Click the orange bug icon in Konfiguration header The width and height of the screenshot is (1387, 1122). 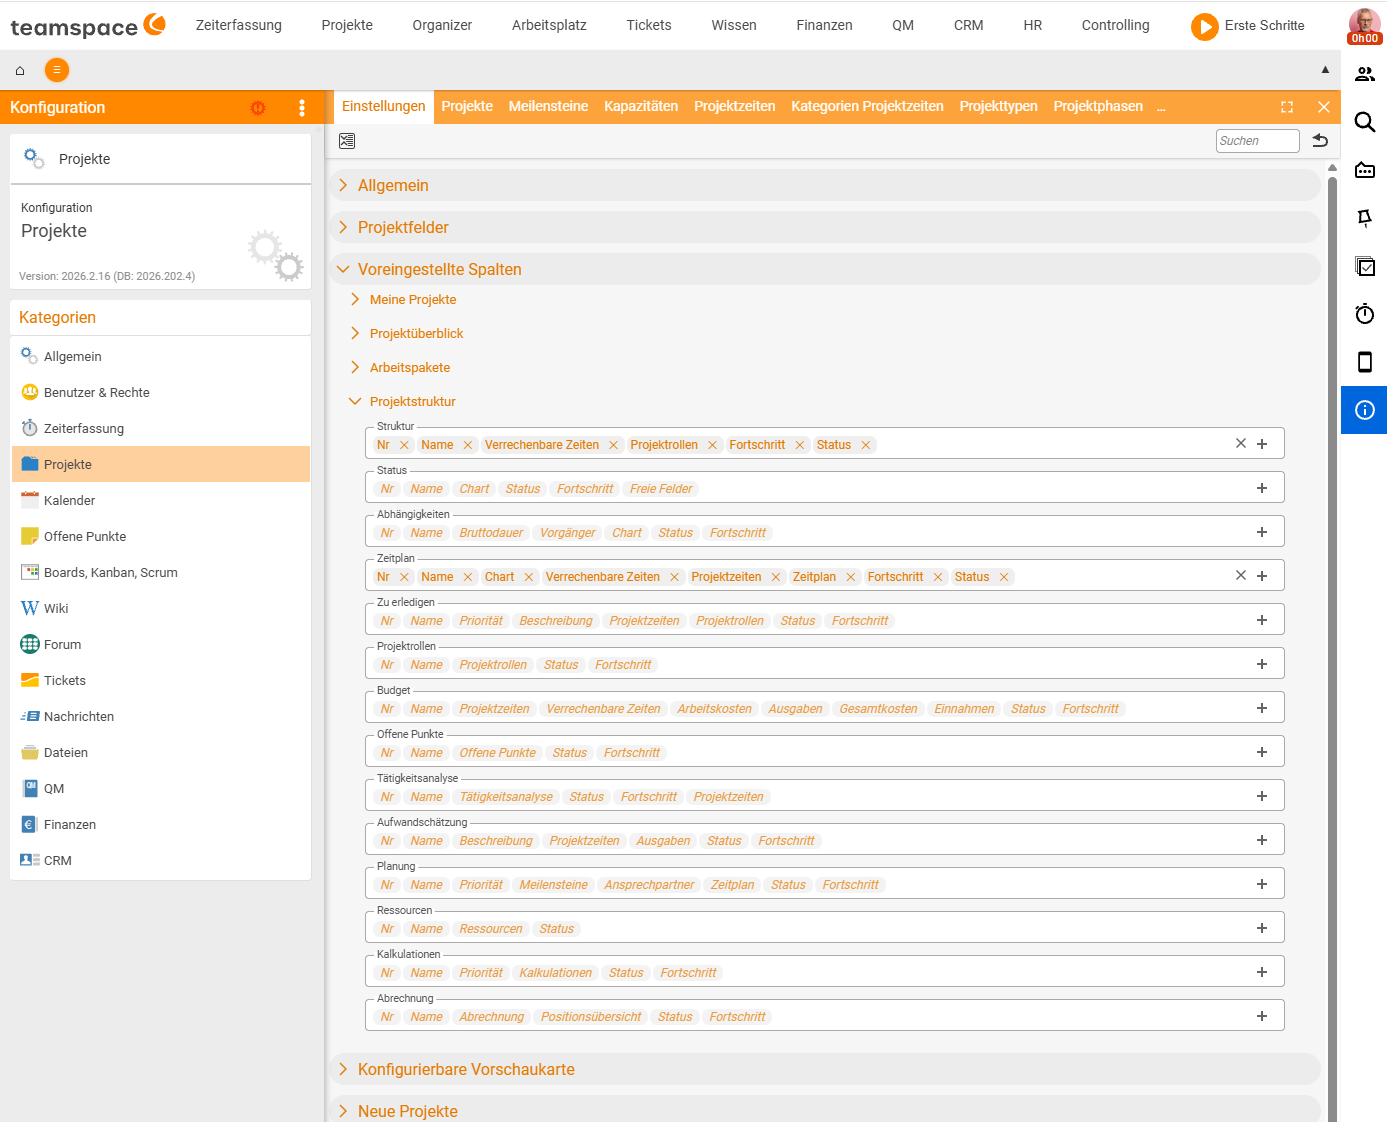point(258,108)
